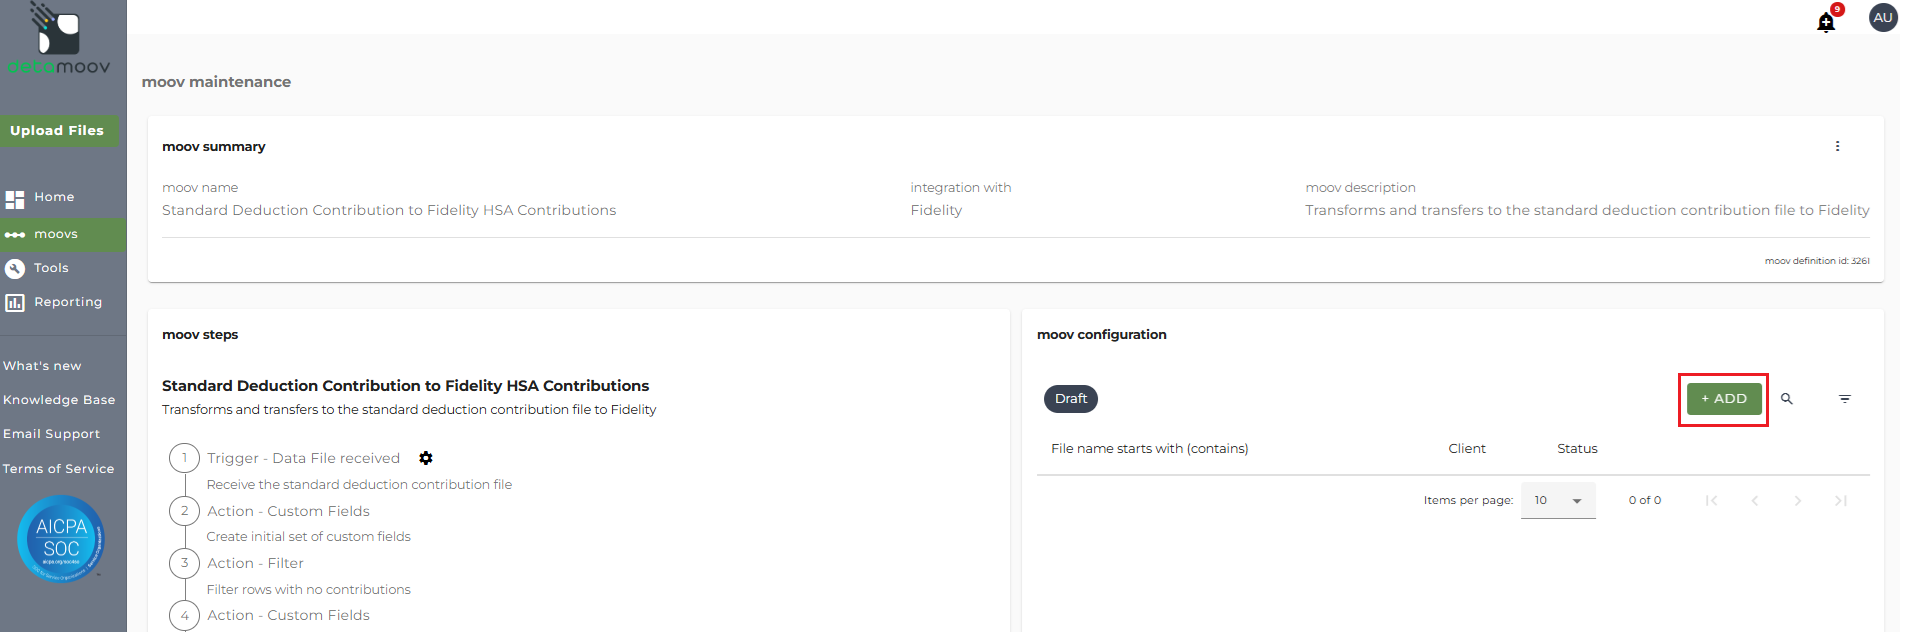Click the moov description value text
This screenshot has width=1911, height=632.
[x=1587, y=210]
